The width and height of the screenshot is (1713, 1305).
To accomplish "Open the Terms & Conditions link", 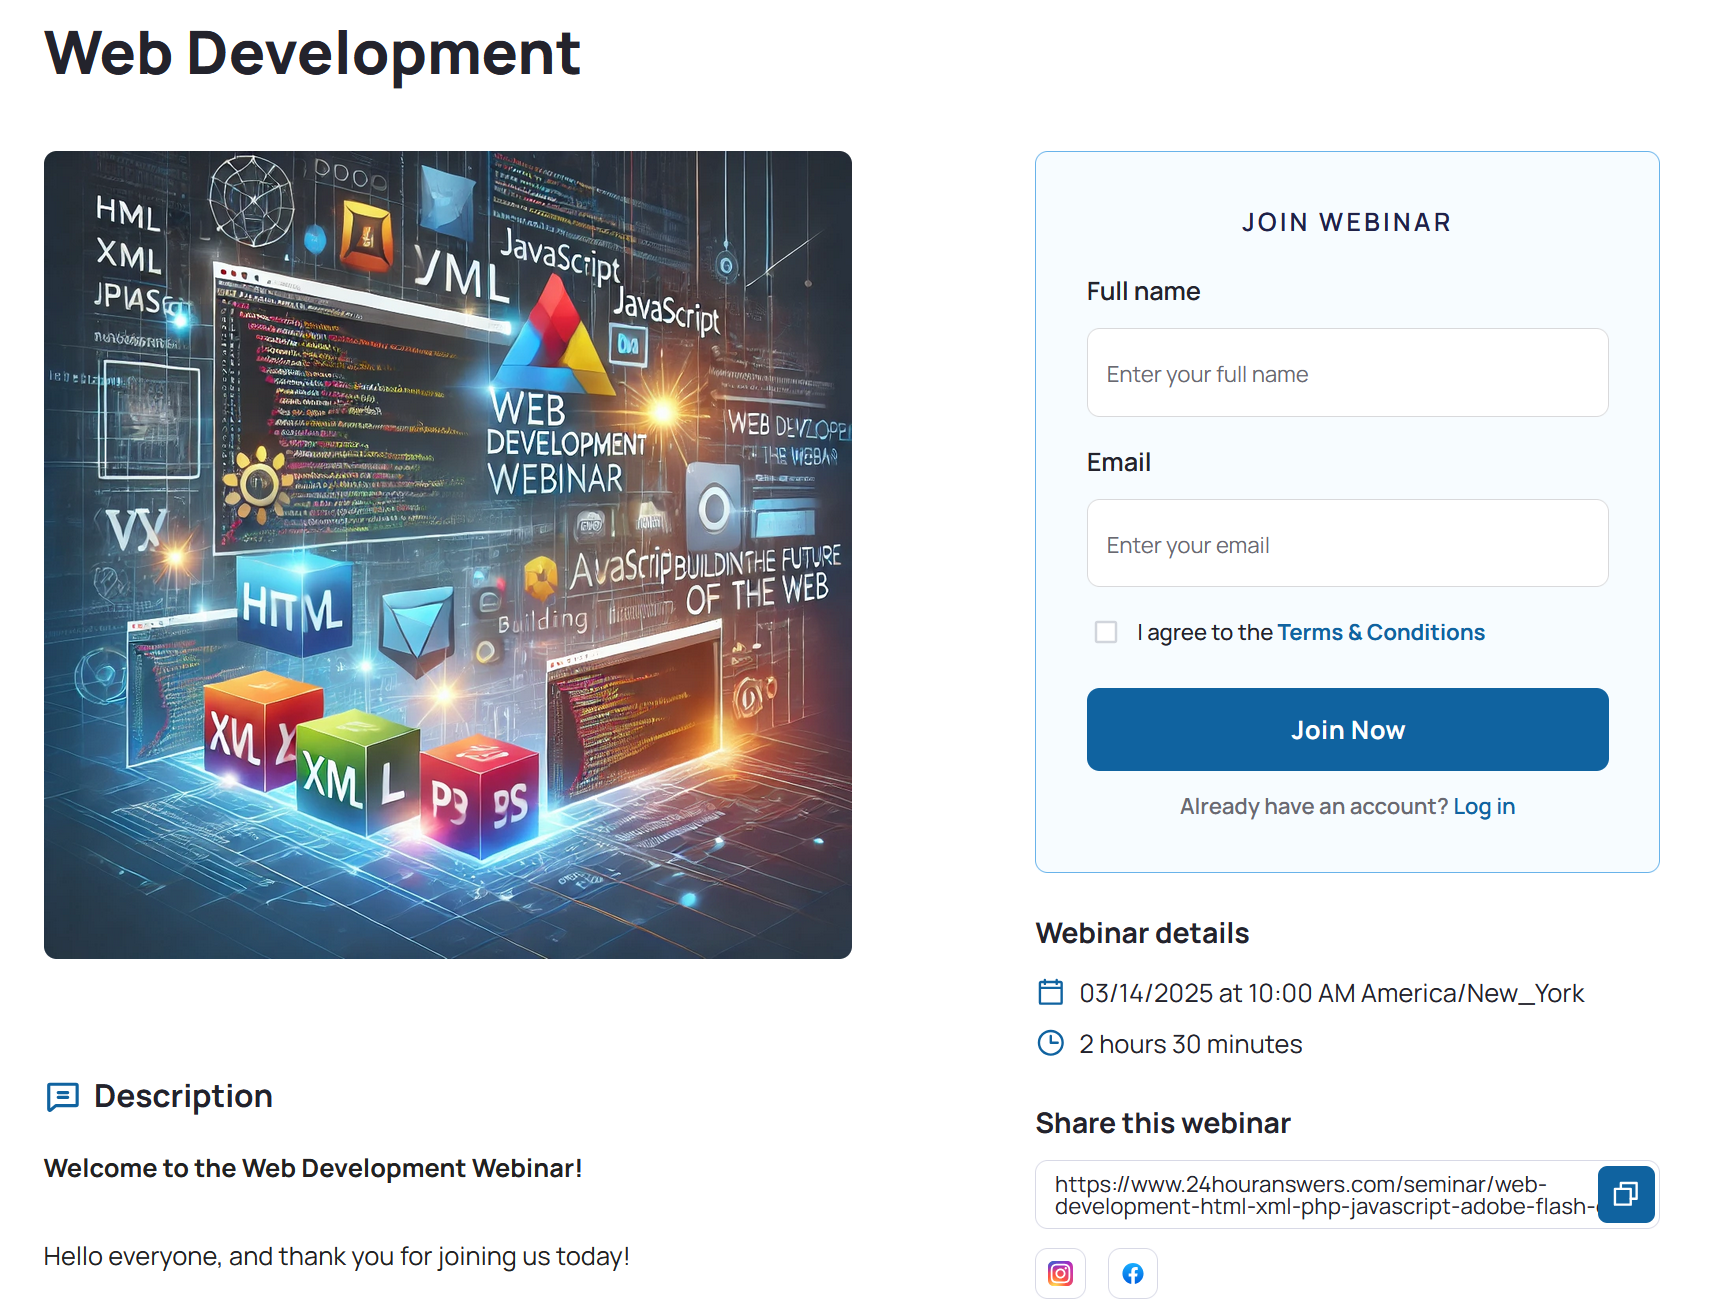I will [1380, 632].
